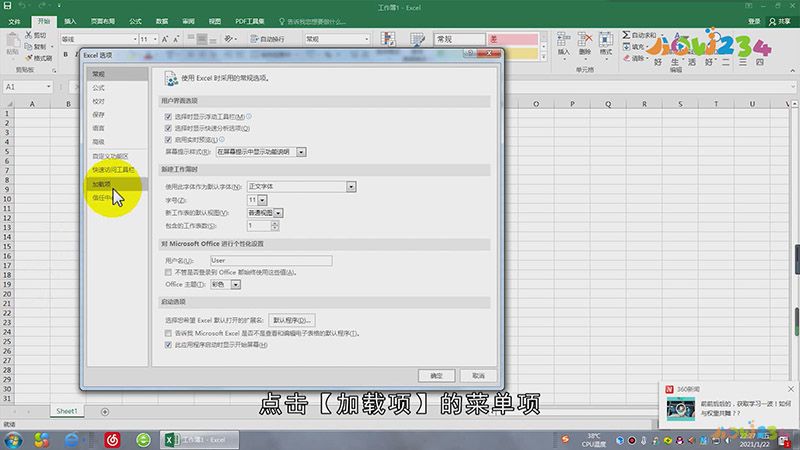Click the Windows Start orb

(13, 440)
